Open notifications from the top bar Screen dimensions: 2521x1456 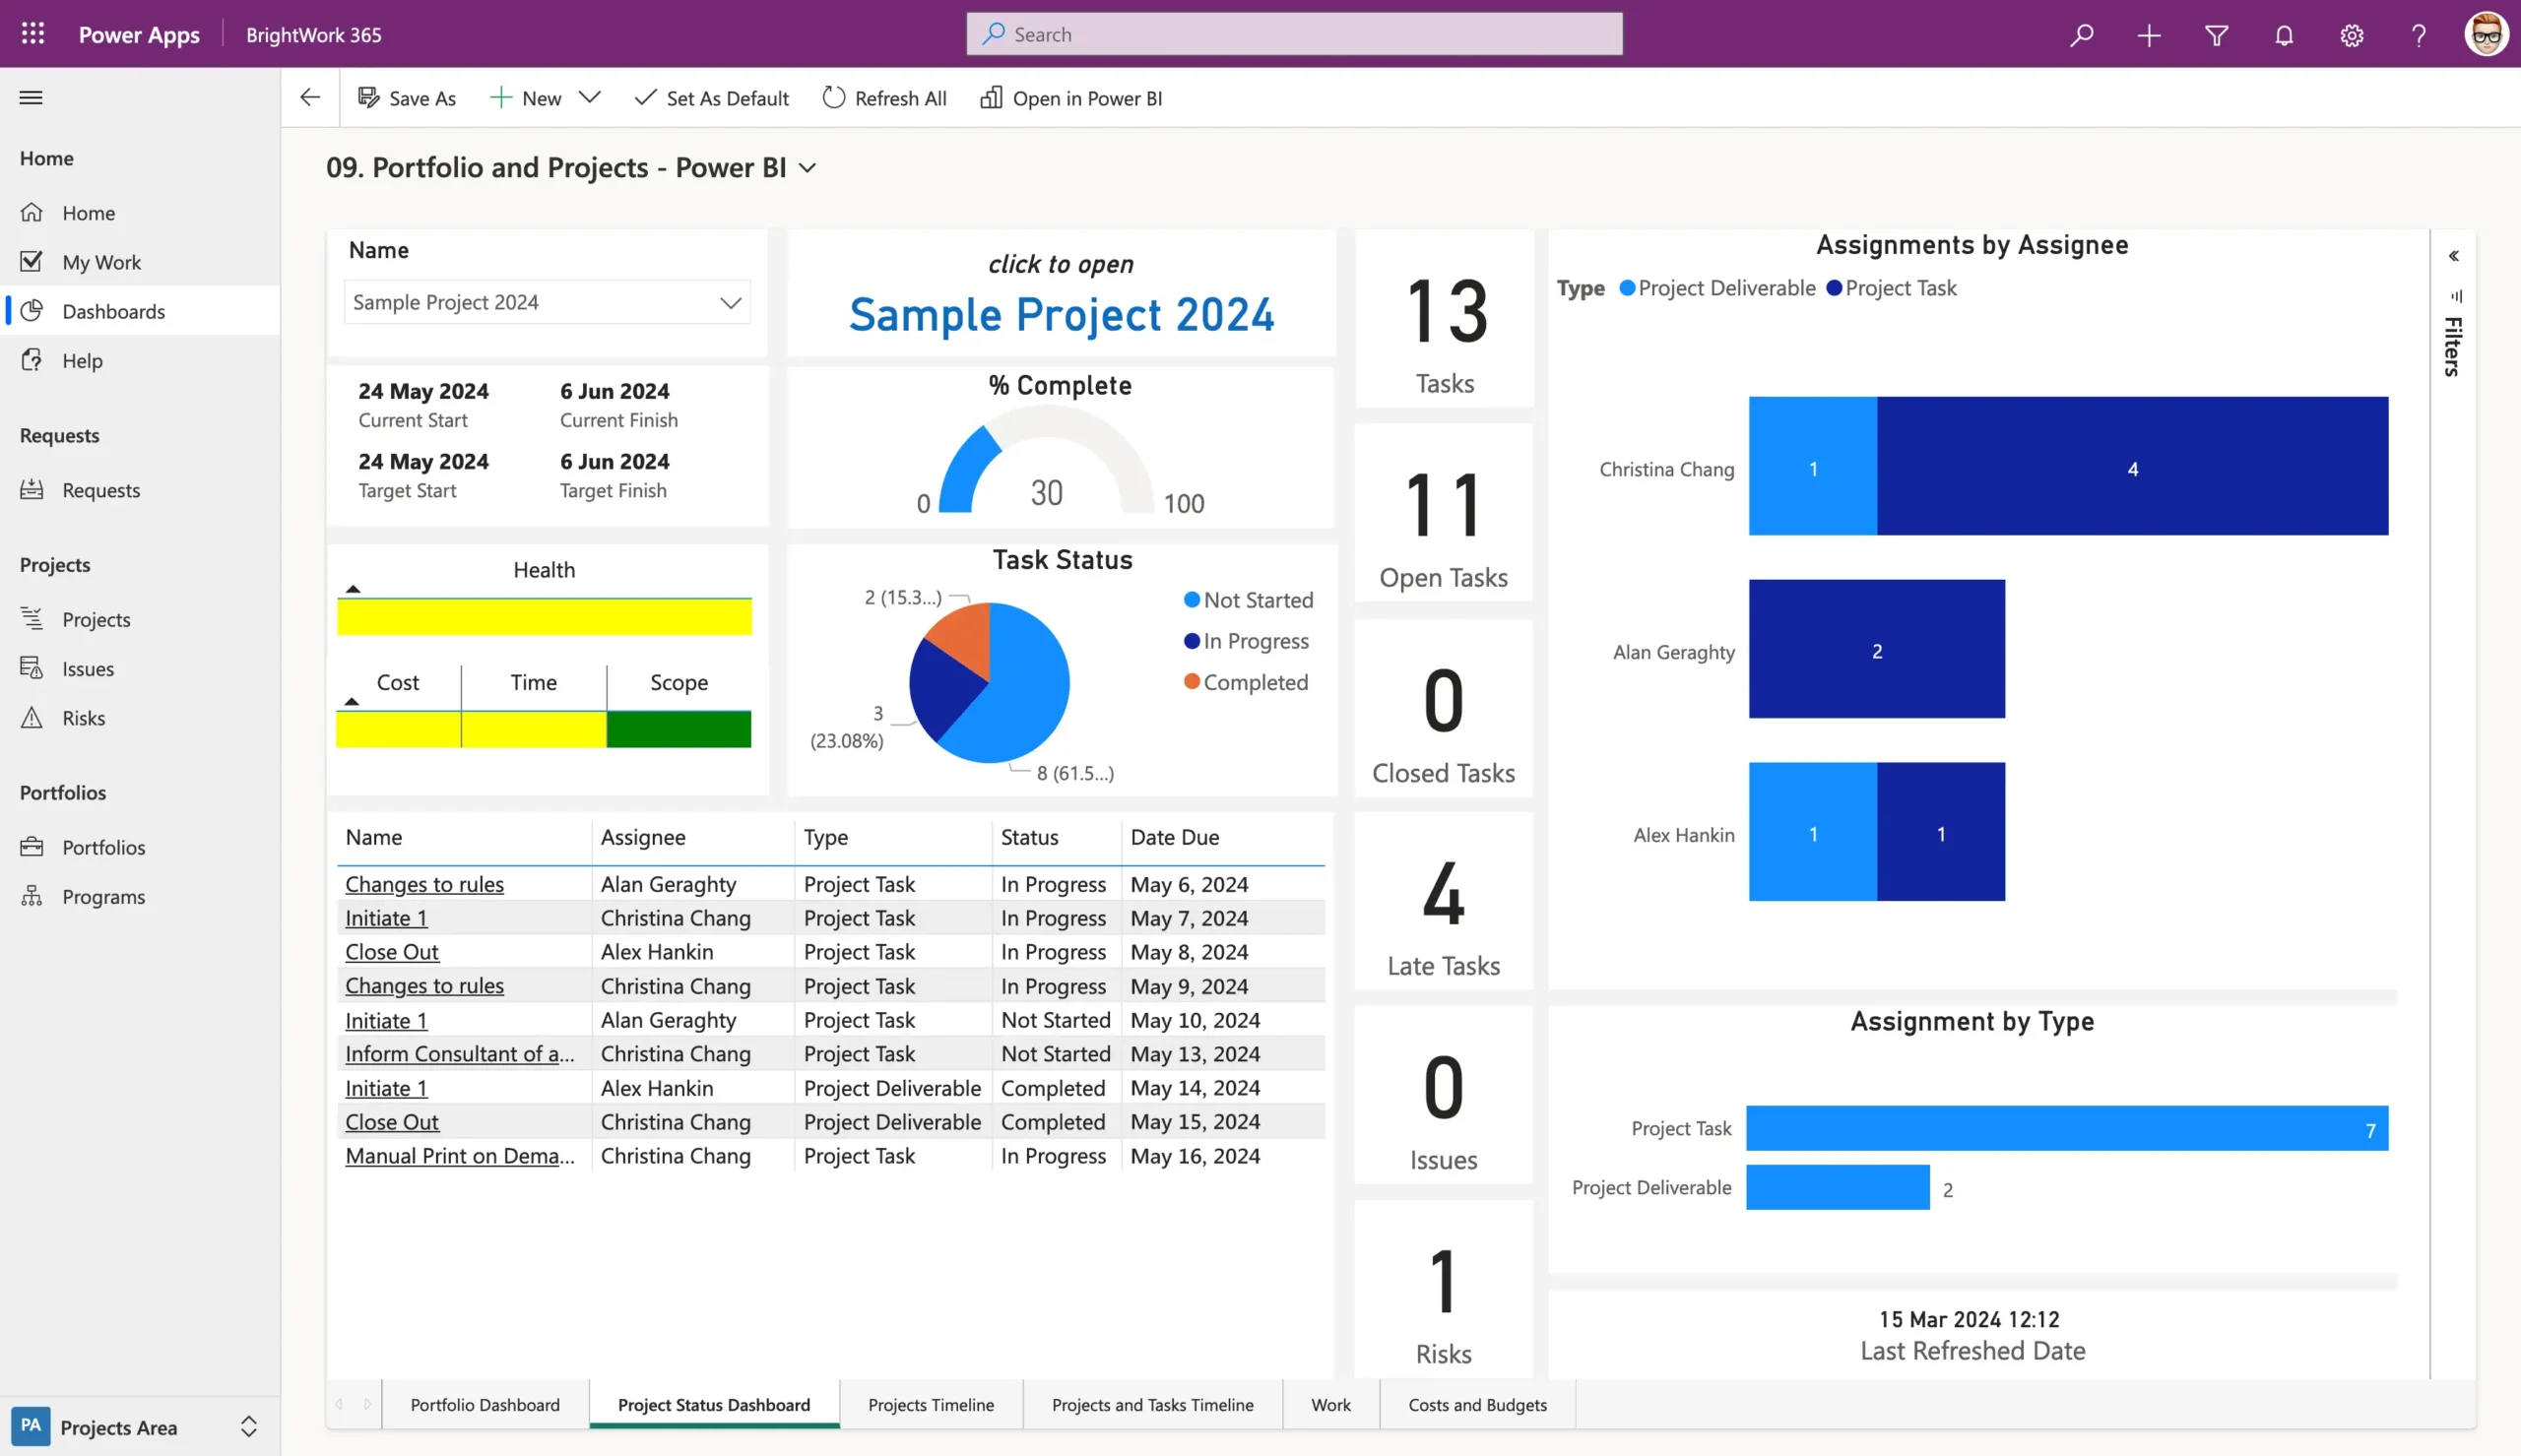(2283, 34)
